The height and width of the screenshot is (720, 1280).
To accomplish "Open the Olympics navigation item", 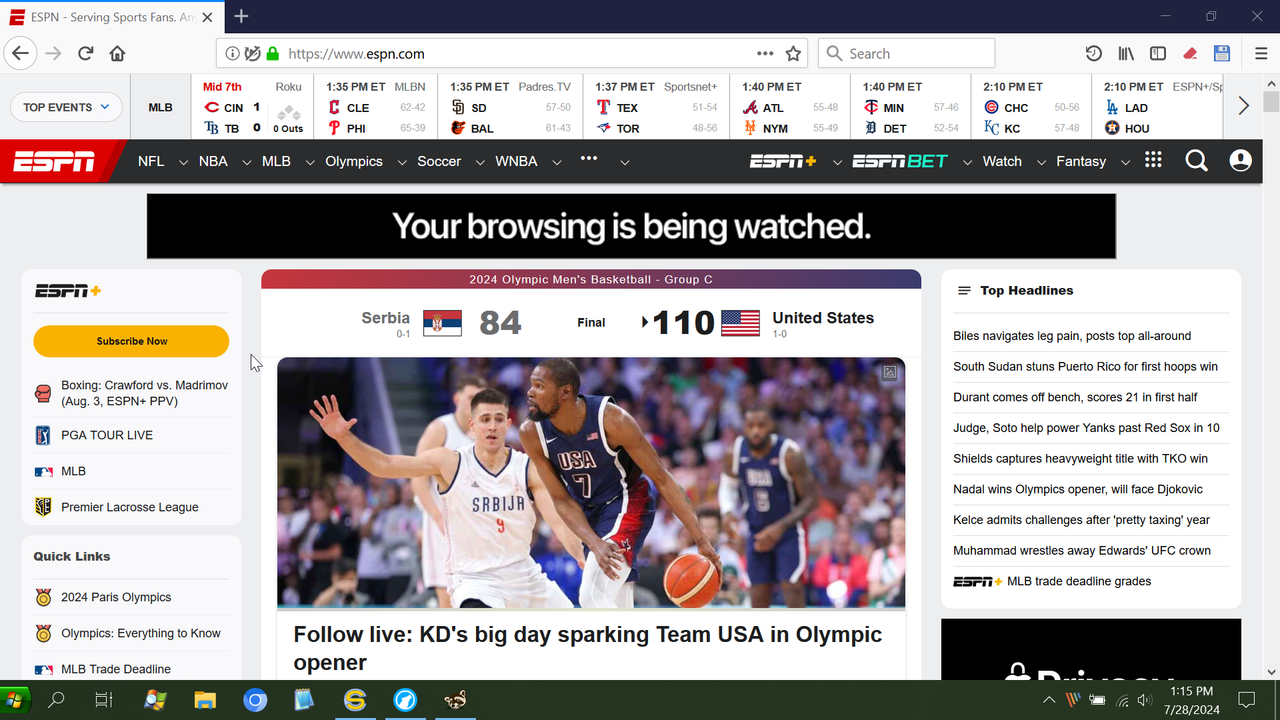I will tap(354, 161).
